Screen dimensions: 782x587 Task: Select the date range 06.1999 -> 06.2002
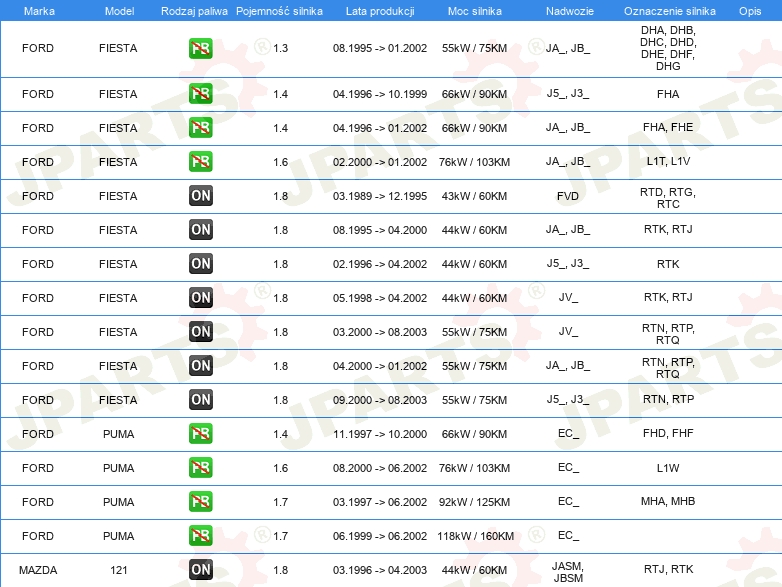point(380,536)
